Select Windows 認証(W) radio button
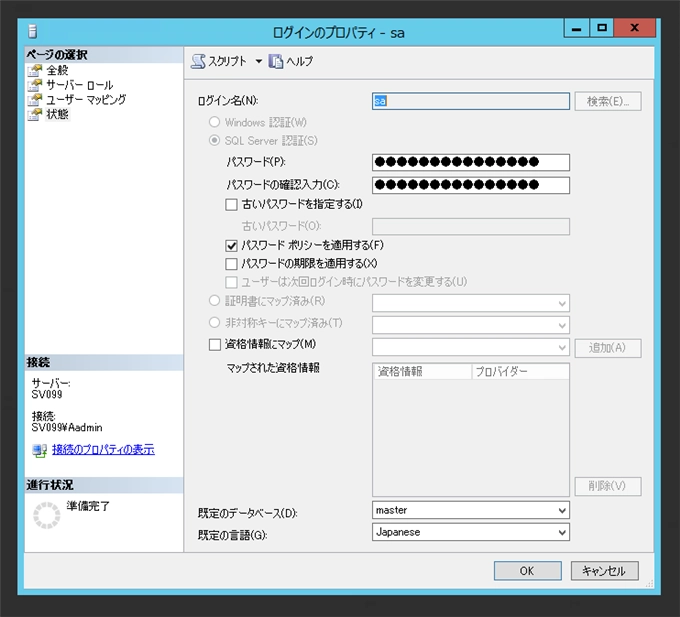Screen dimensions: 680x617 [215, 122]
